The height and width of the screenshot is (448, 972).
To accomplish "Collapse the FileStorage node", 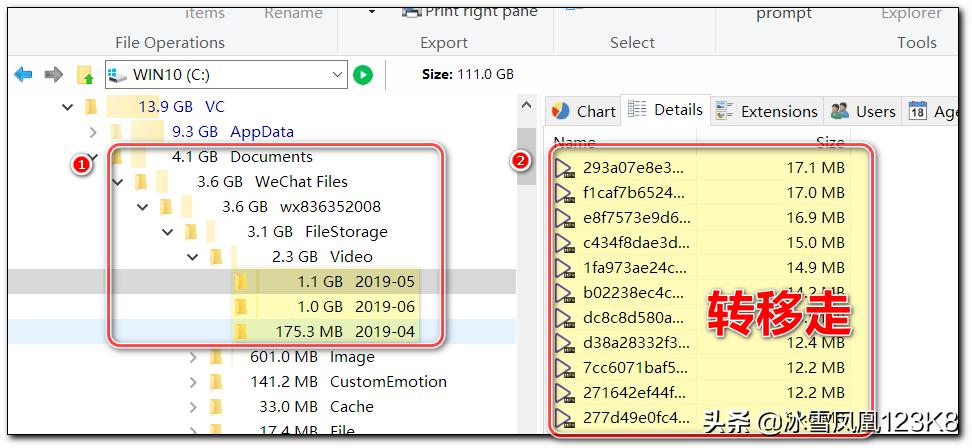I will (168, 232).
